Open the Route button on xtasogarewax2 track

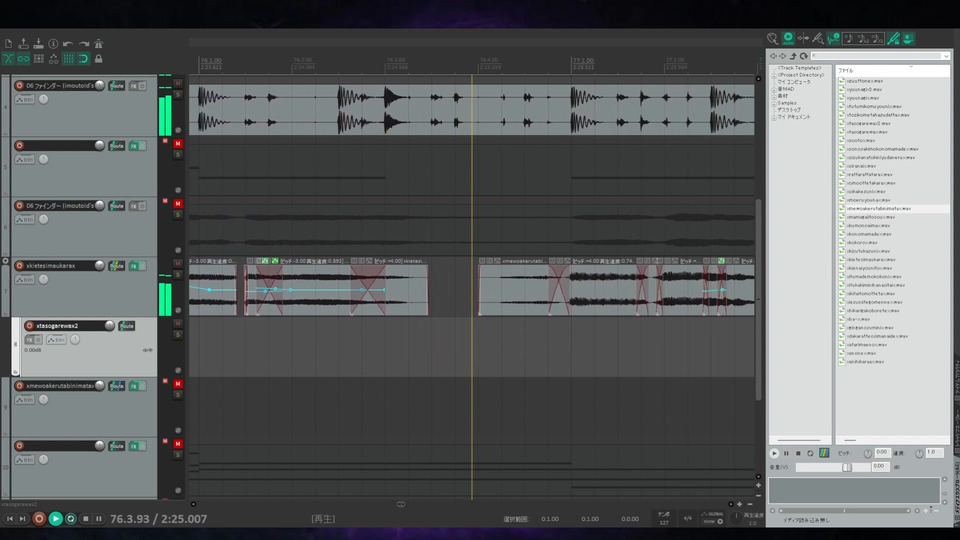click(127, 326)
